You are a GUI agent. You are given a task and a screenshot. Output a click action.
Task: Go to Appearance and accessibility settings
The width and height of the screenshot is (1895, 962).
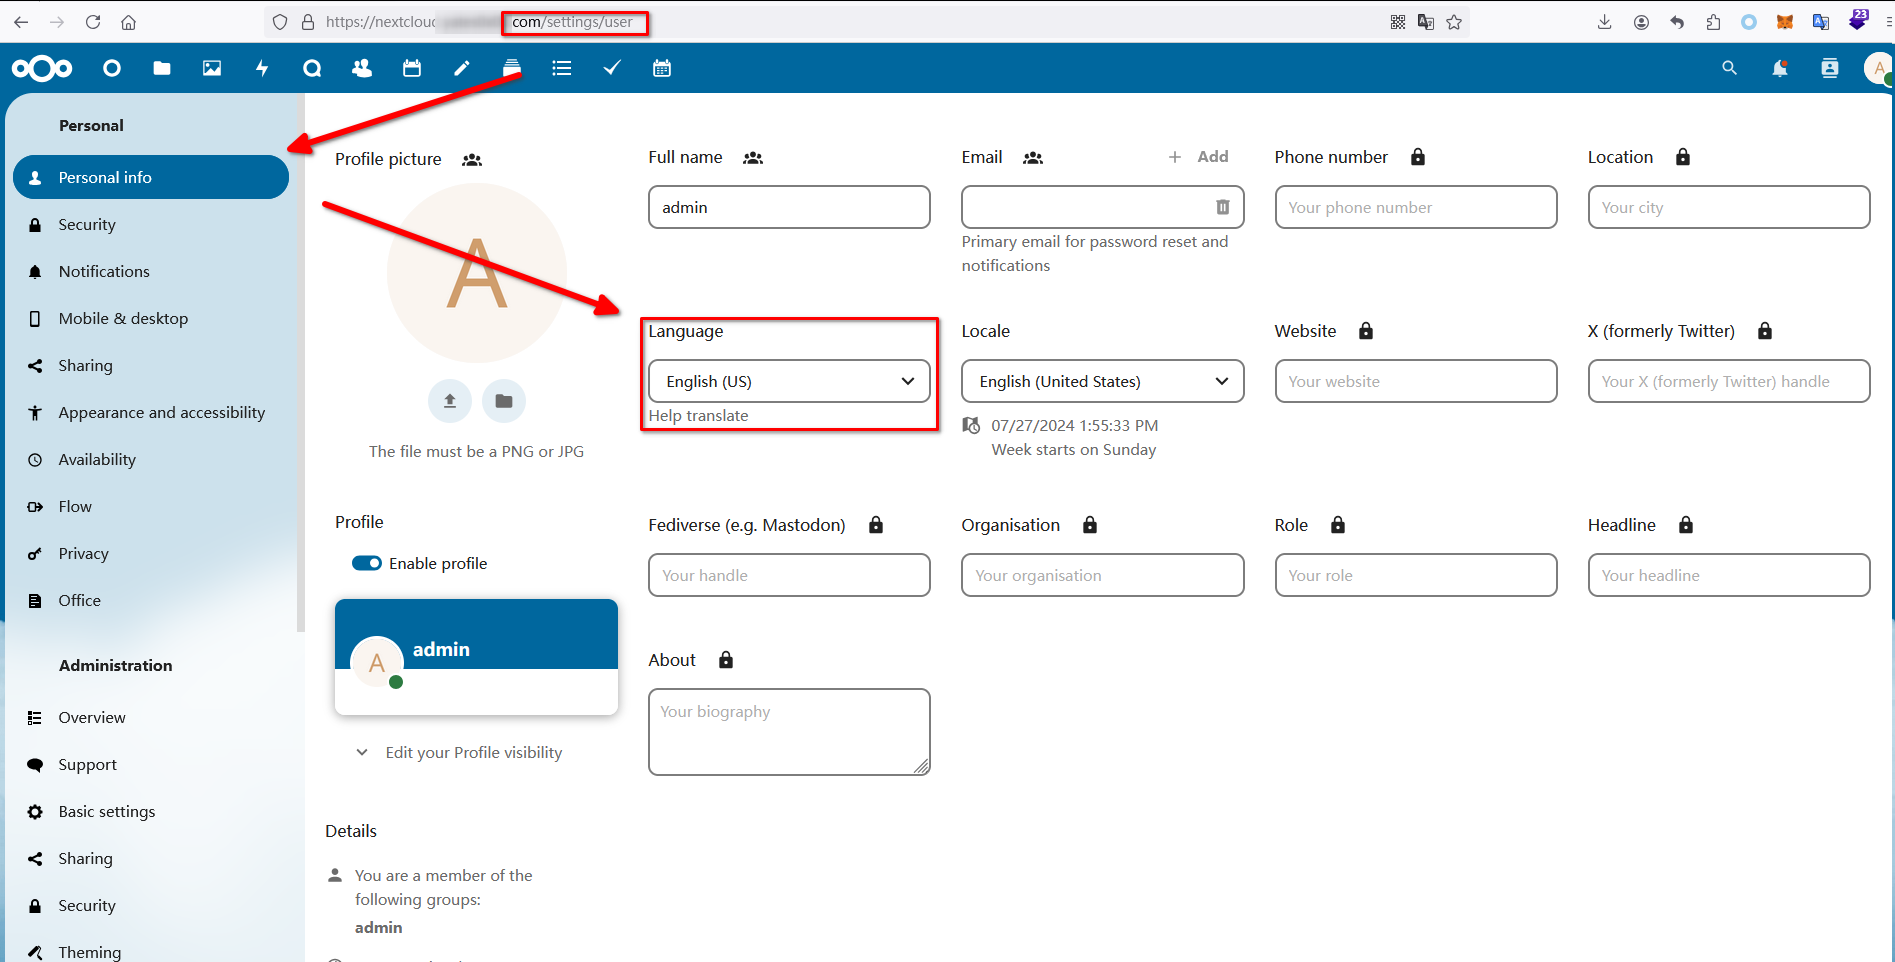point(161,413)
